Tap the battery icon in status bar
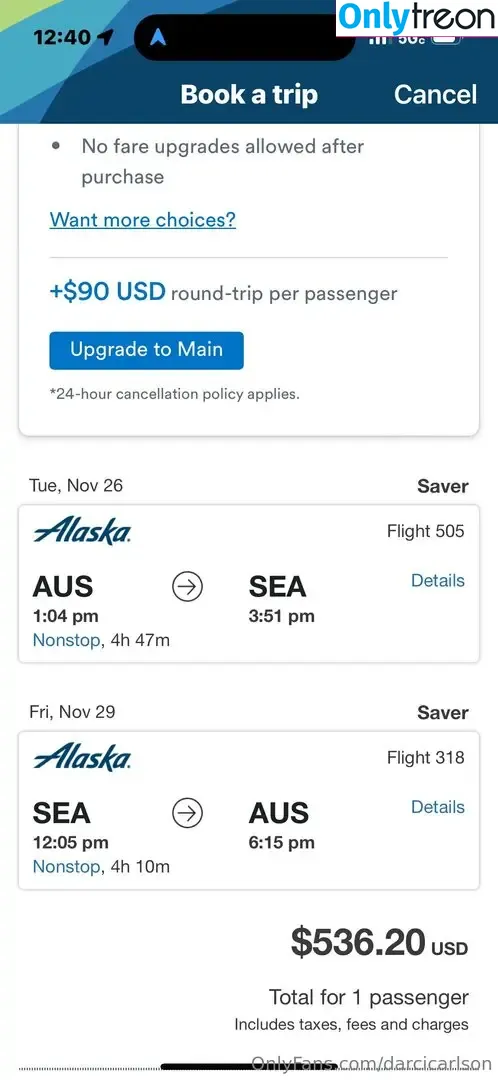The height and width of the screenshot is (1080, 498). pos(447,39)
